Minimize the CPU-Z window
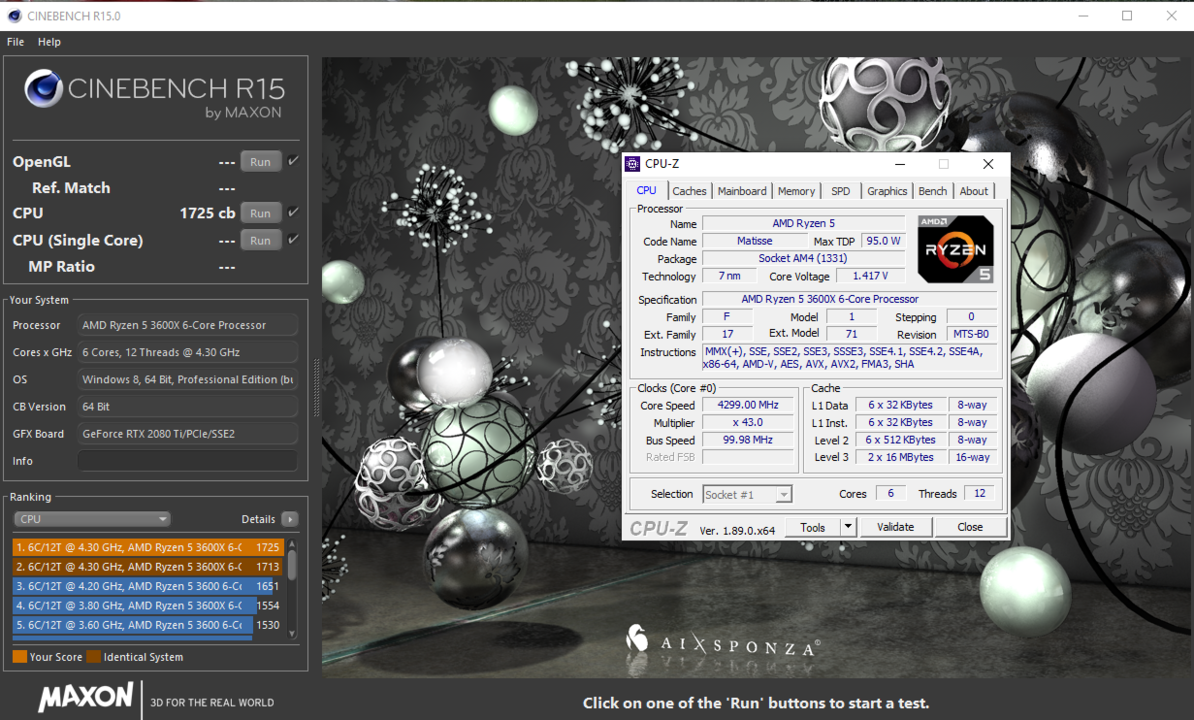The width and height of the screenshot is (1194, 720). 900,164
